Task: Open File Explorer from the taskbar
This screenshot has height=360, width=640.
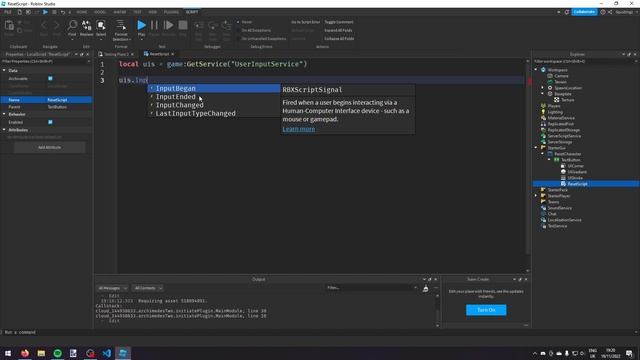Action: (41, 353)
